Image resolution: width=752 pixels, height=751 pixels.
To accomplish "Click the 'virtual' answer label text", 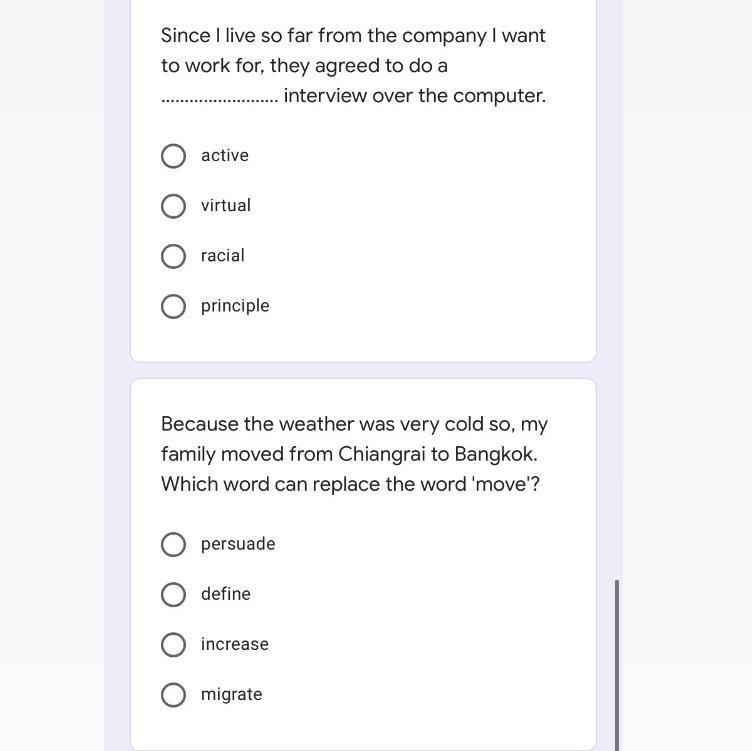I will click(x=226, y=206).
